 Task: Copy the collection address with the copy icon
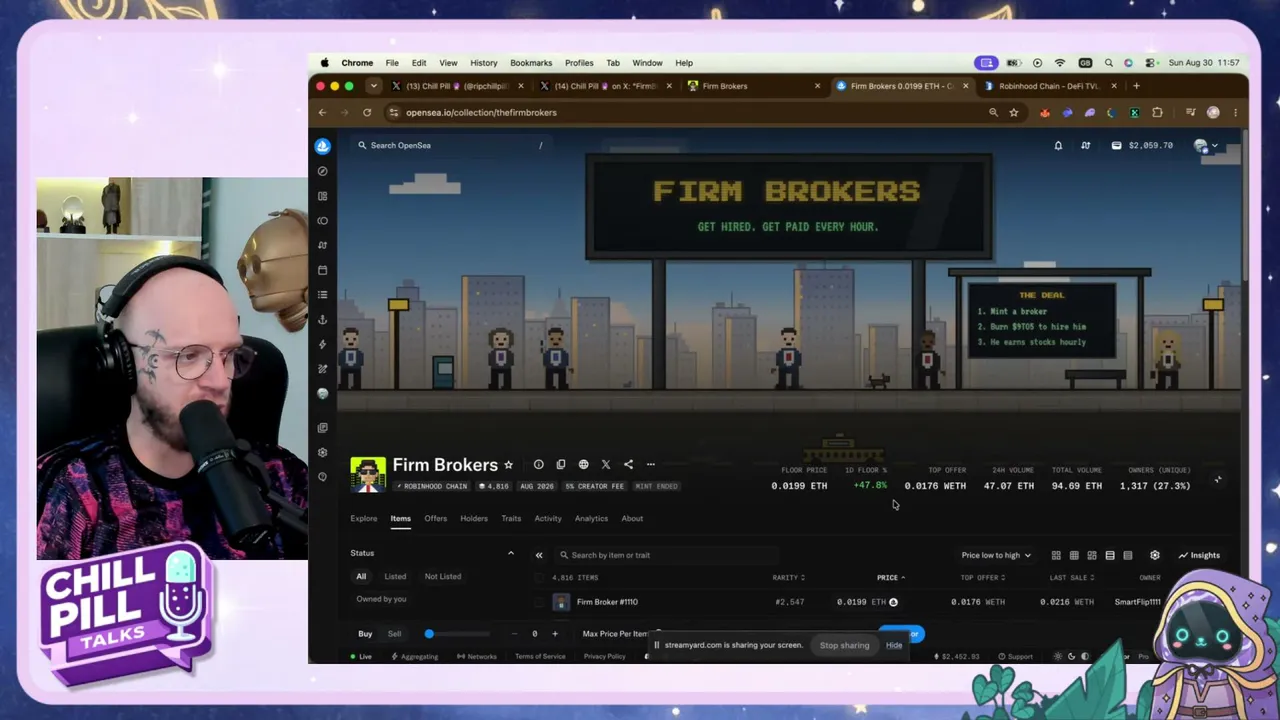[561, 465]
